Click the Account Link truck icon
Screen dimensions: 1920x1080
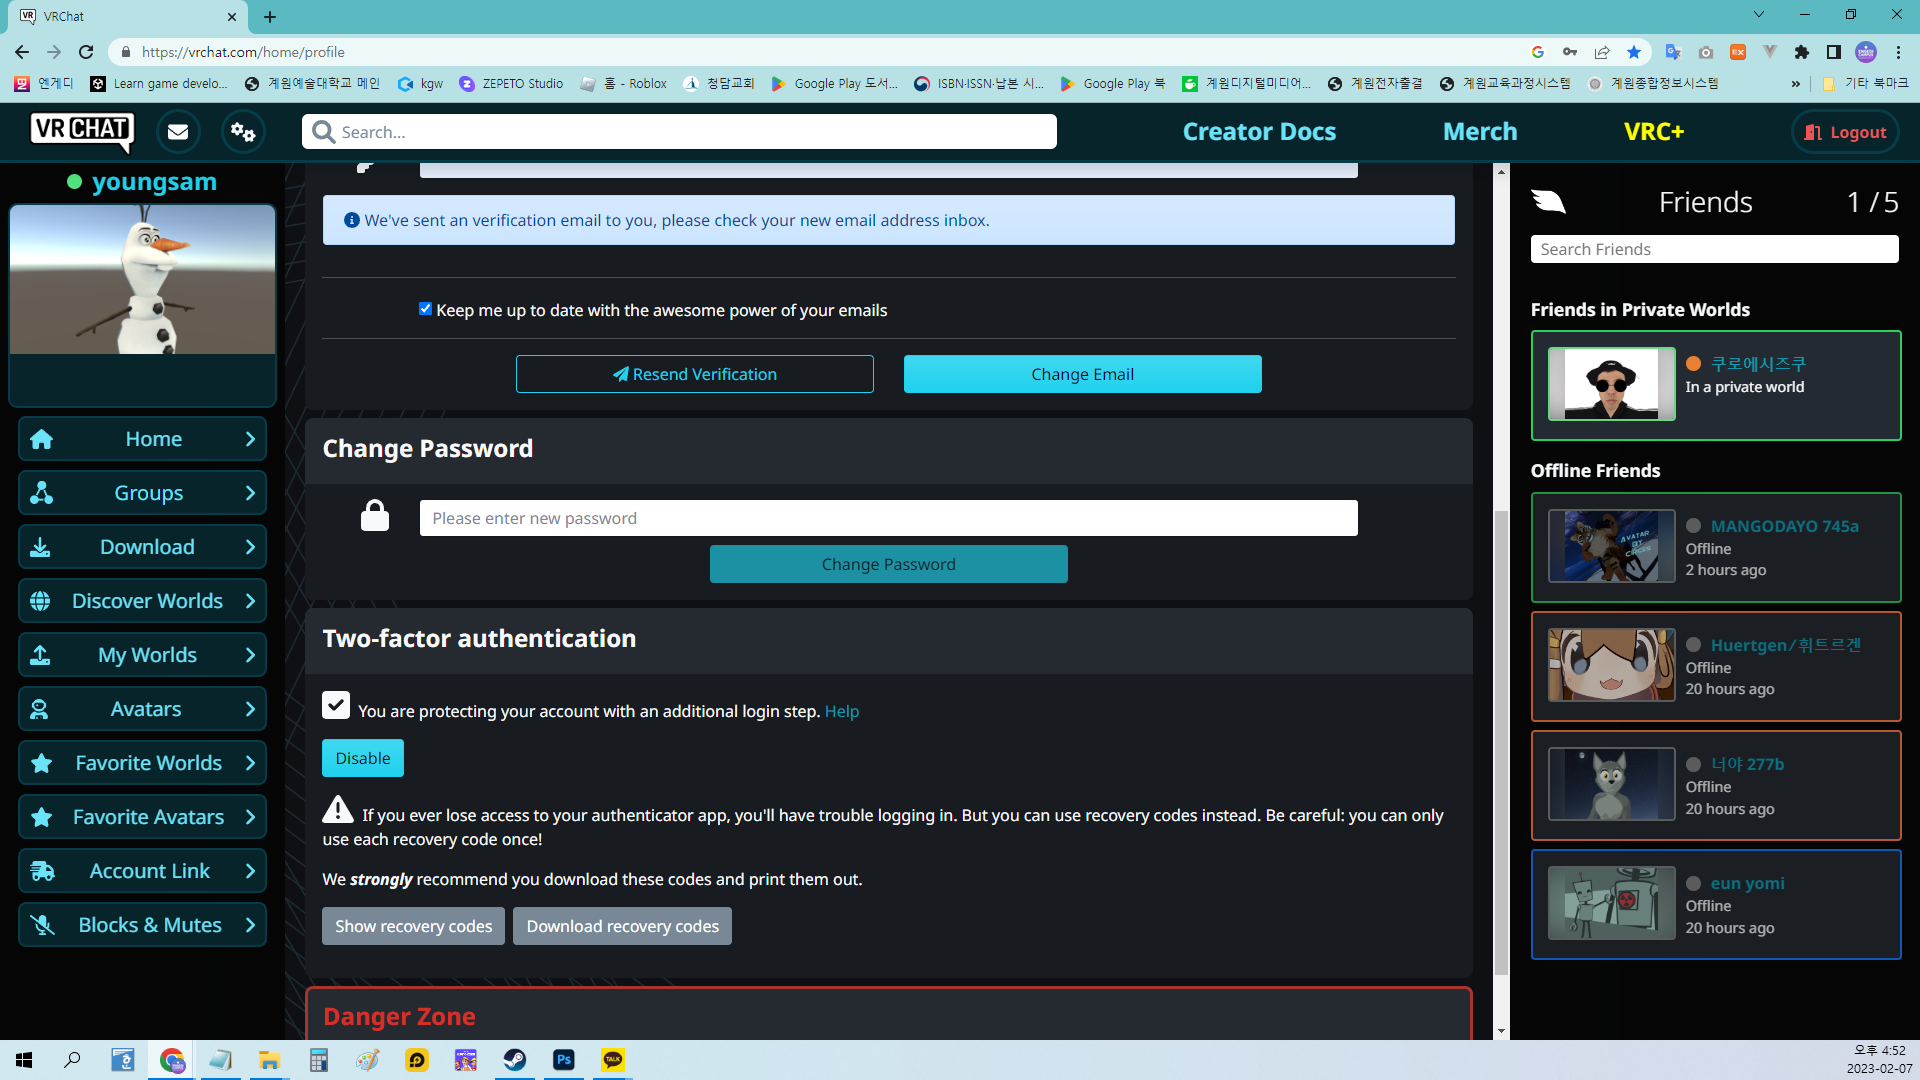click(x=42, y=871)
